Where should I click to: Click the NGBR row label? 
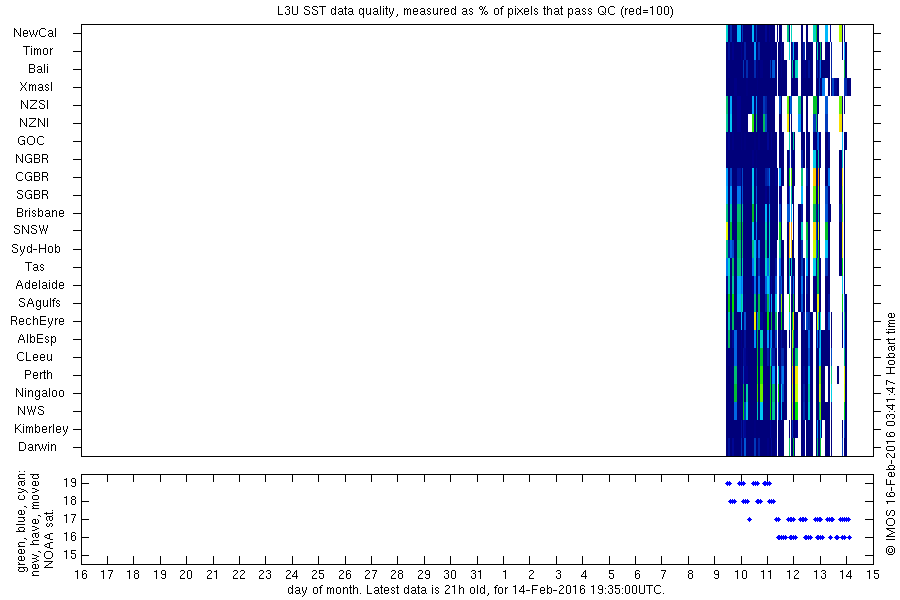point(32,159)
